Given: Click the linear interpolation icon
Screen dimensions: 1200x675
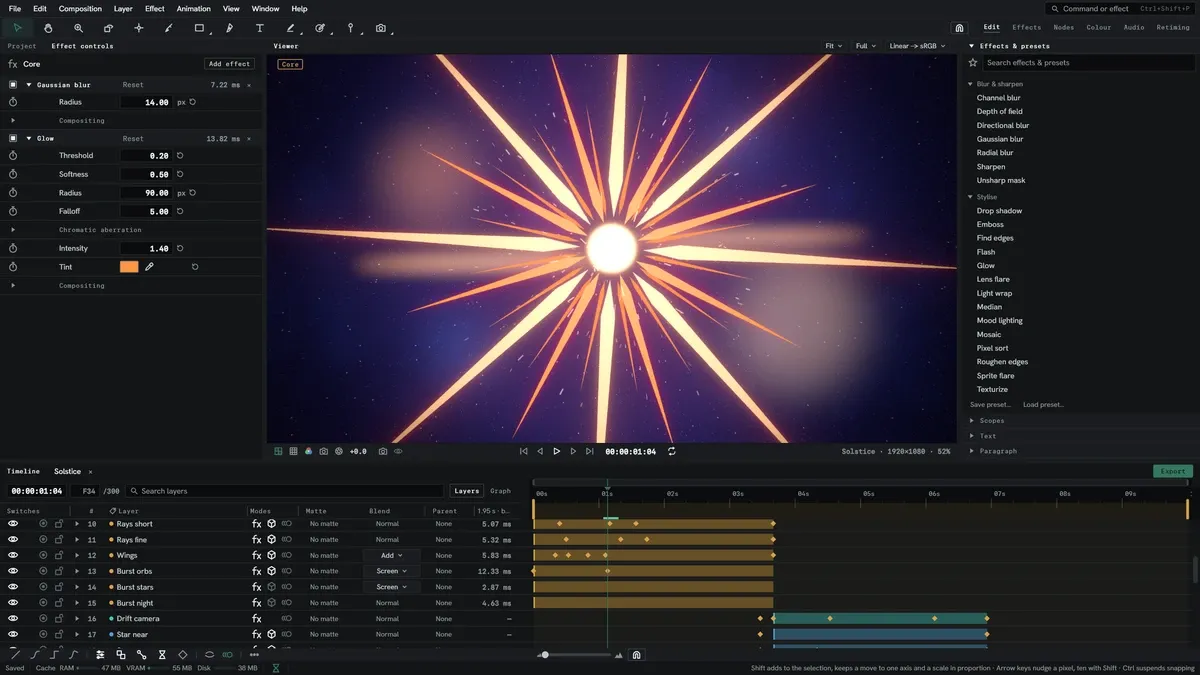Looking at the screenshot, I should [x=15, y=655].
